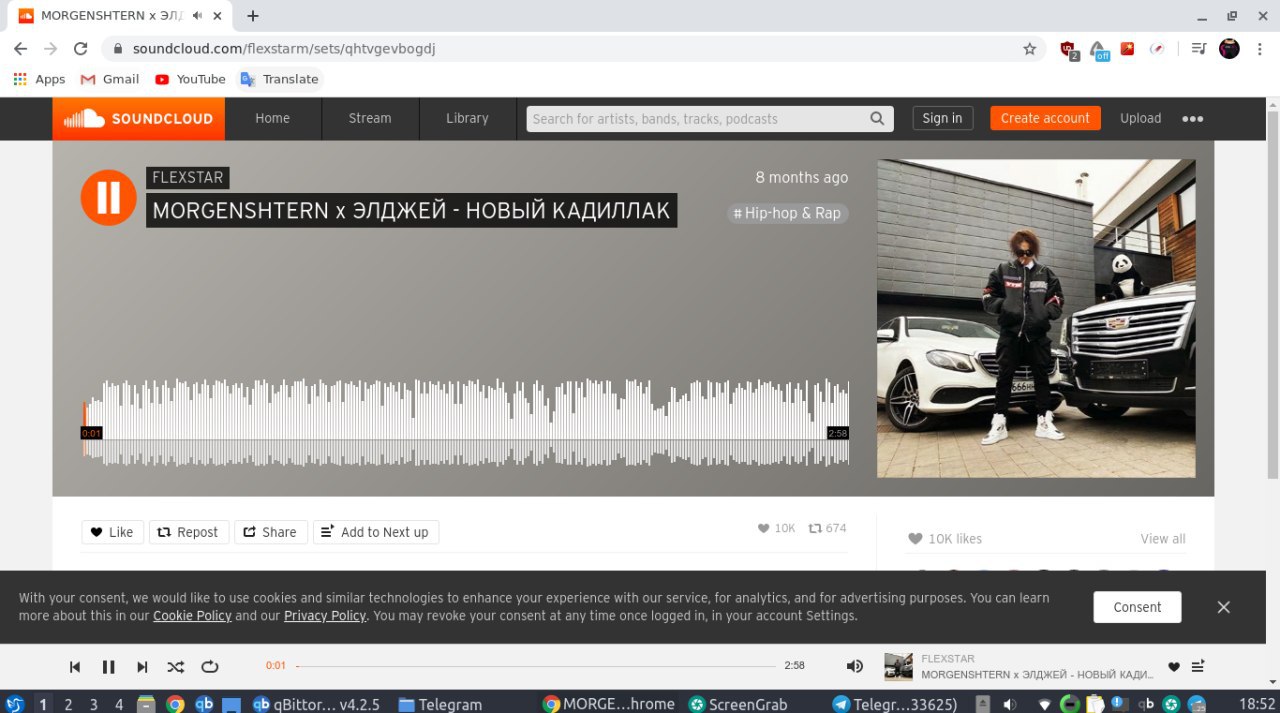This screenshot has width=1280, height=713.
Task: Click the Sign in button
Action: click(x=942, y=118)
